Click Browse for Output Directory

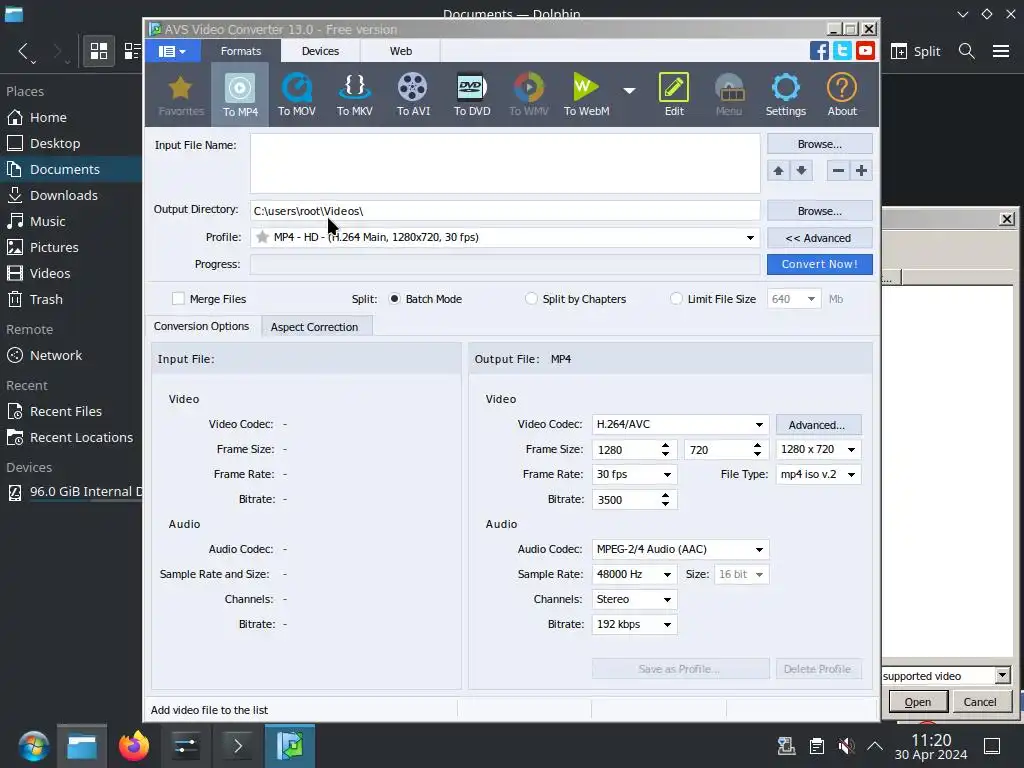(820, 211)
